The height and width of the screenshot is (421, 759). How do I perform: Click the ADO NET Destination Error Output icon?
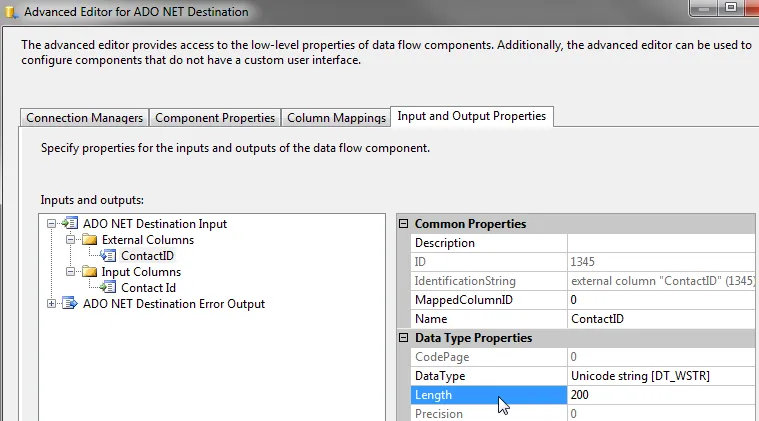pyautogui.click(x=70, y=303)
